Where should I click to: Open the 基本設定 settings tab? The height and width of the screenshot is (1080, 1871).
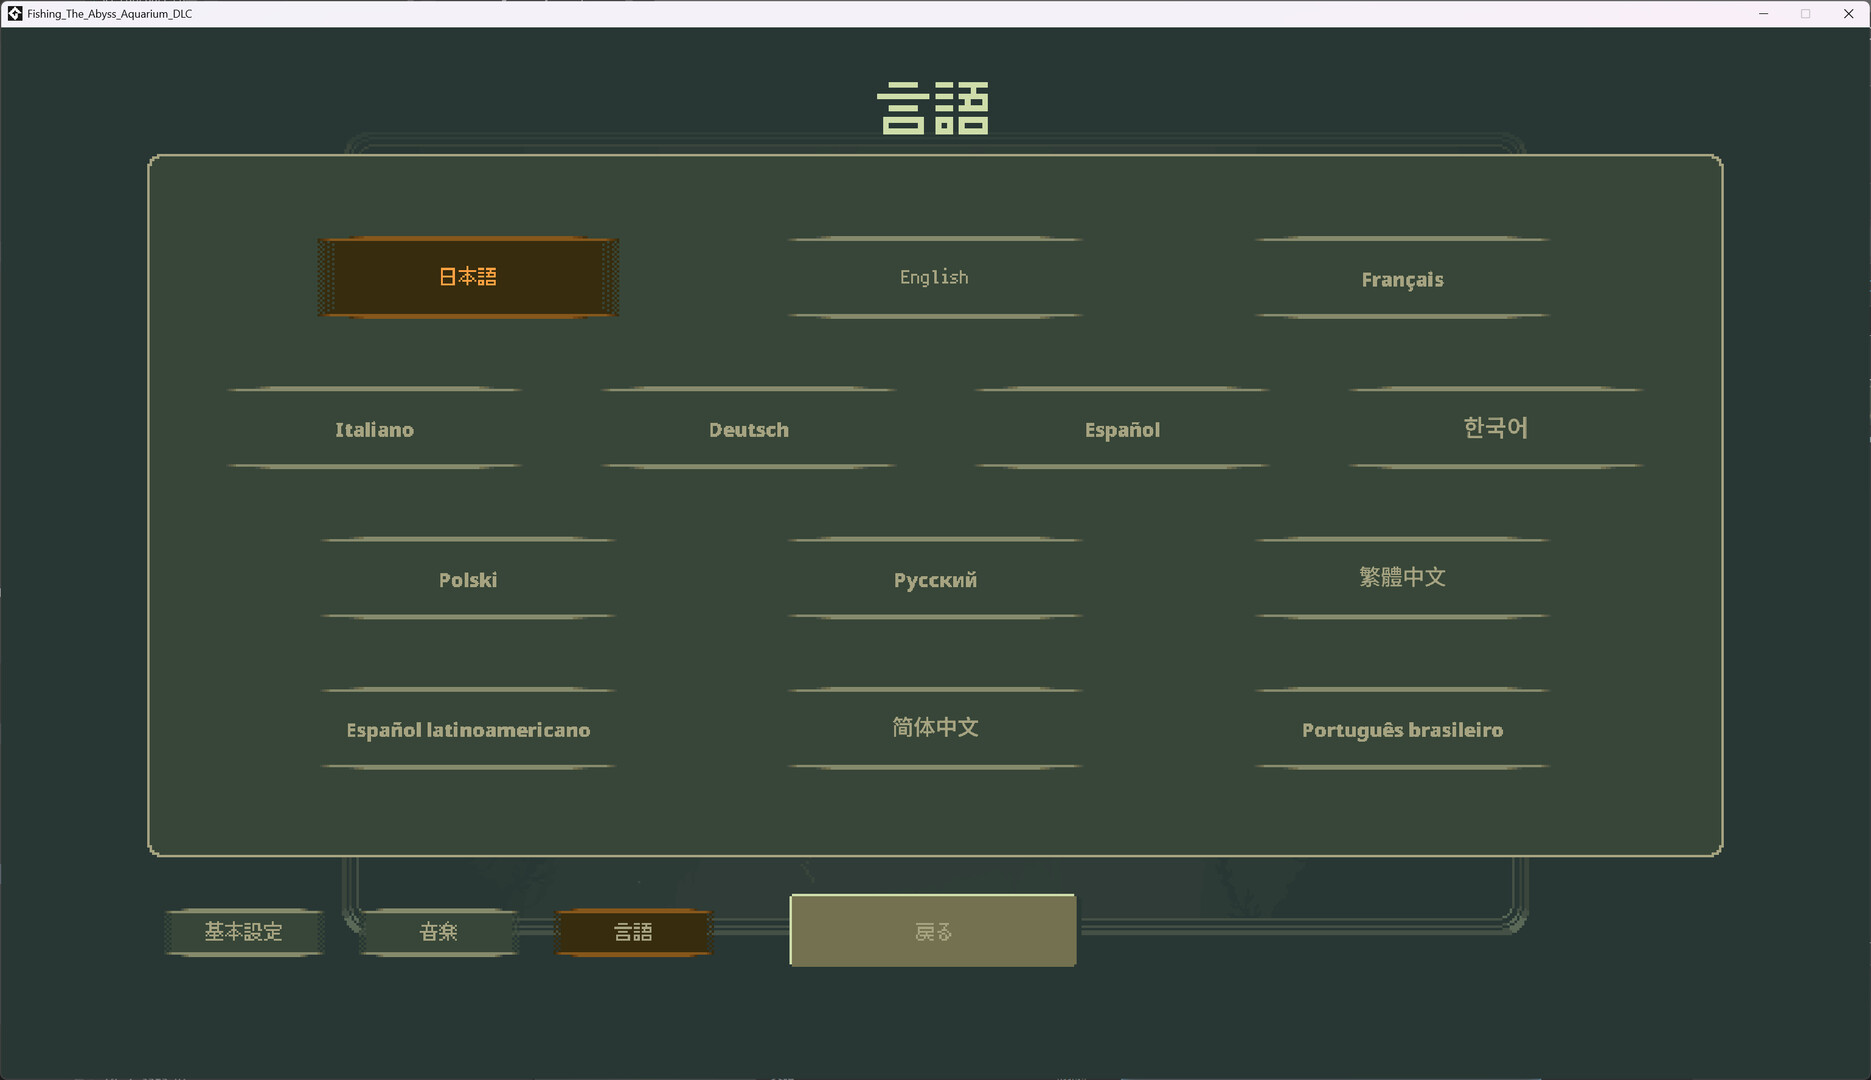[x=244, y=932]
